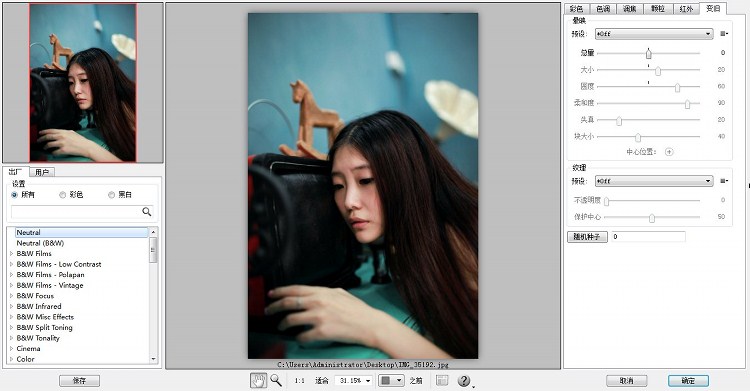The width and height of the screenshot is (750, 391).
Task: Click the 之前 before button
Action: tap(416, 380)
